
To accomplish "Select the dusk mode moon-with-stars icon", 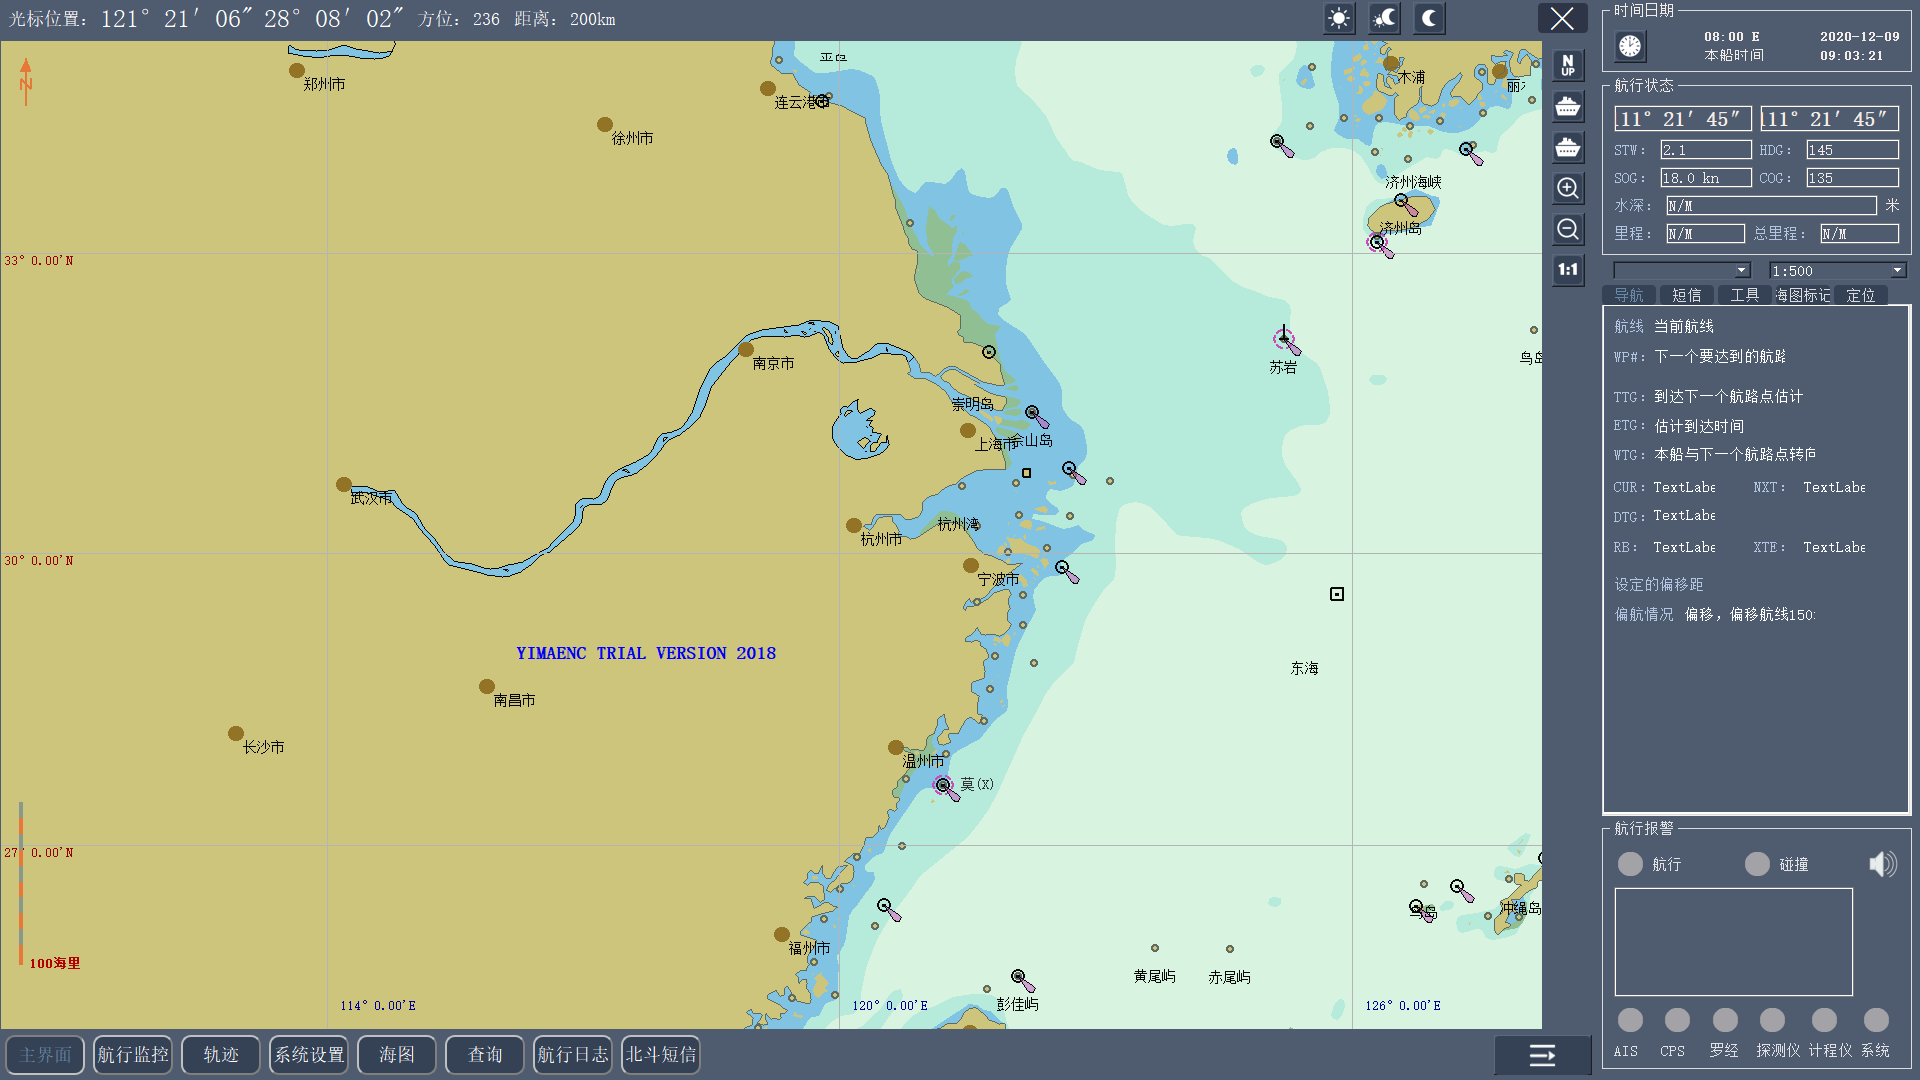I will click(x=1385, y=19).
